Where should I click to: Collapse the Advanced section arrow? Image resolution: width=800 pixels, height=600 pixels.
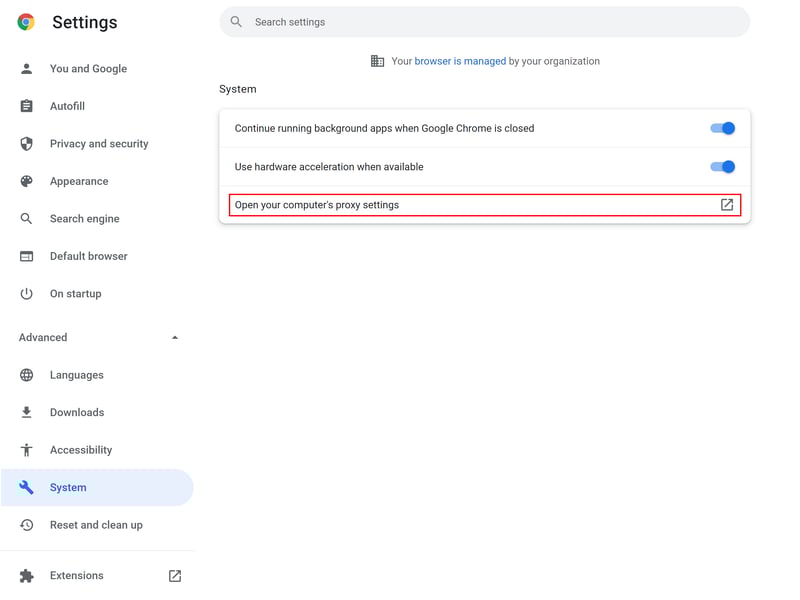point(175,338)
